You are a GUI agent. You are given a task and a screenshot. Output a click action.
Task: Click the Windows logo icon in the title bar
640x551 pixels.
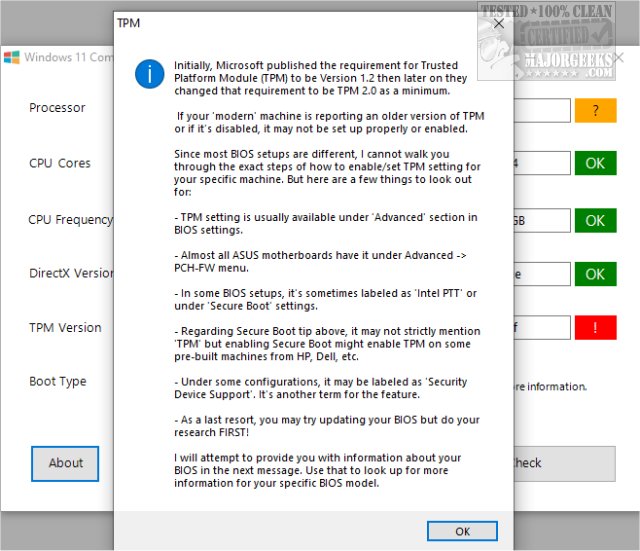tap(12, 58)
